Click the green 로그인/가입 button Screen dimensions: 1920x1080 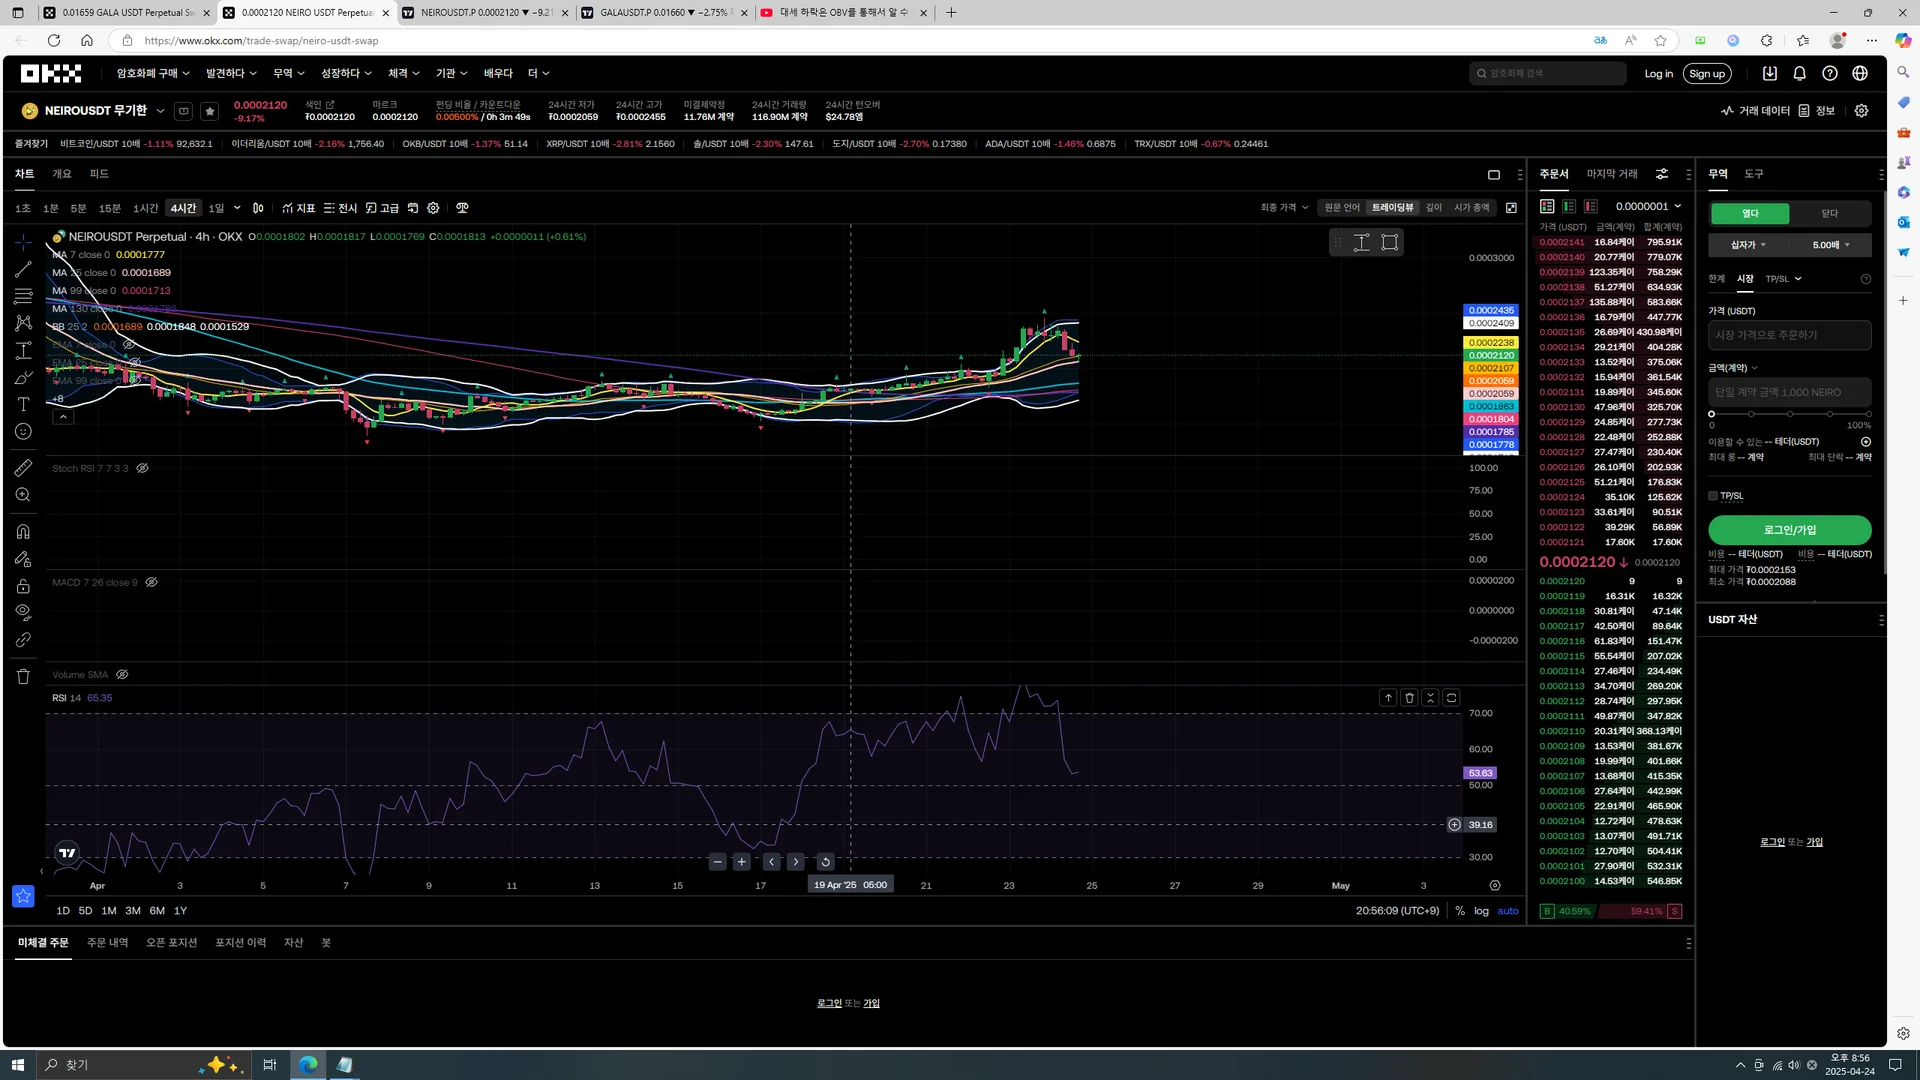click(1789, 530)
